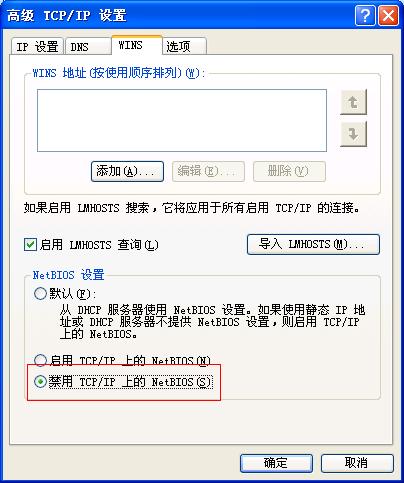The width and height of the screenshot is (404, 483).
Task: Click the 删除 button
Action: (x=289, y=171)
